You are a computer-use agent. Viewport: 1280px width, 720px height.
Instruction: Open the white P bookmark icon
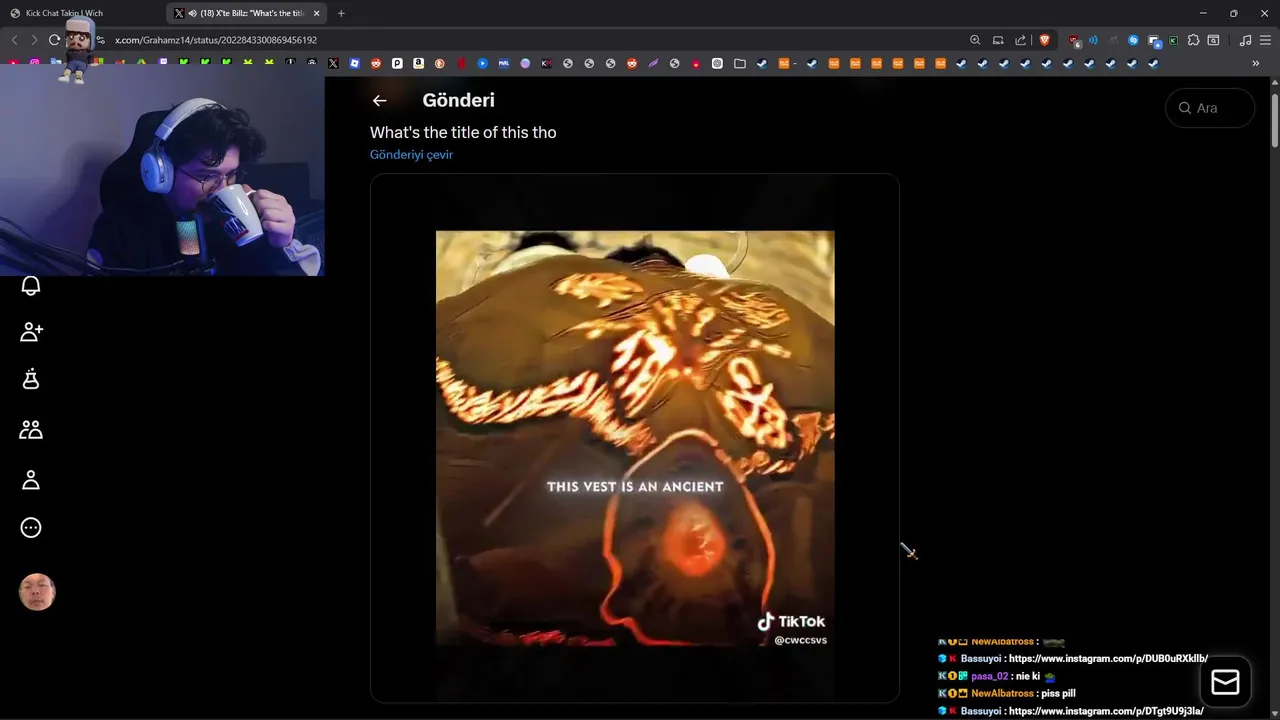[x=397, y=63]
